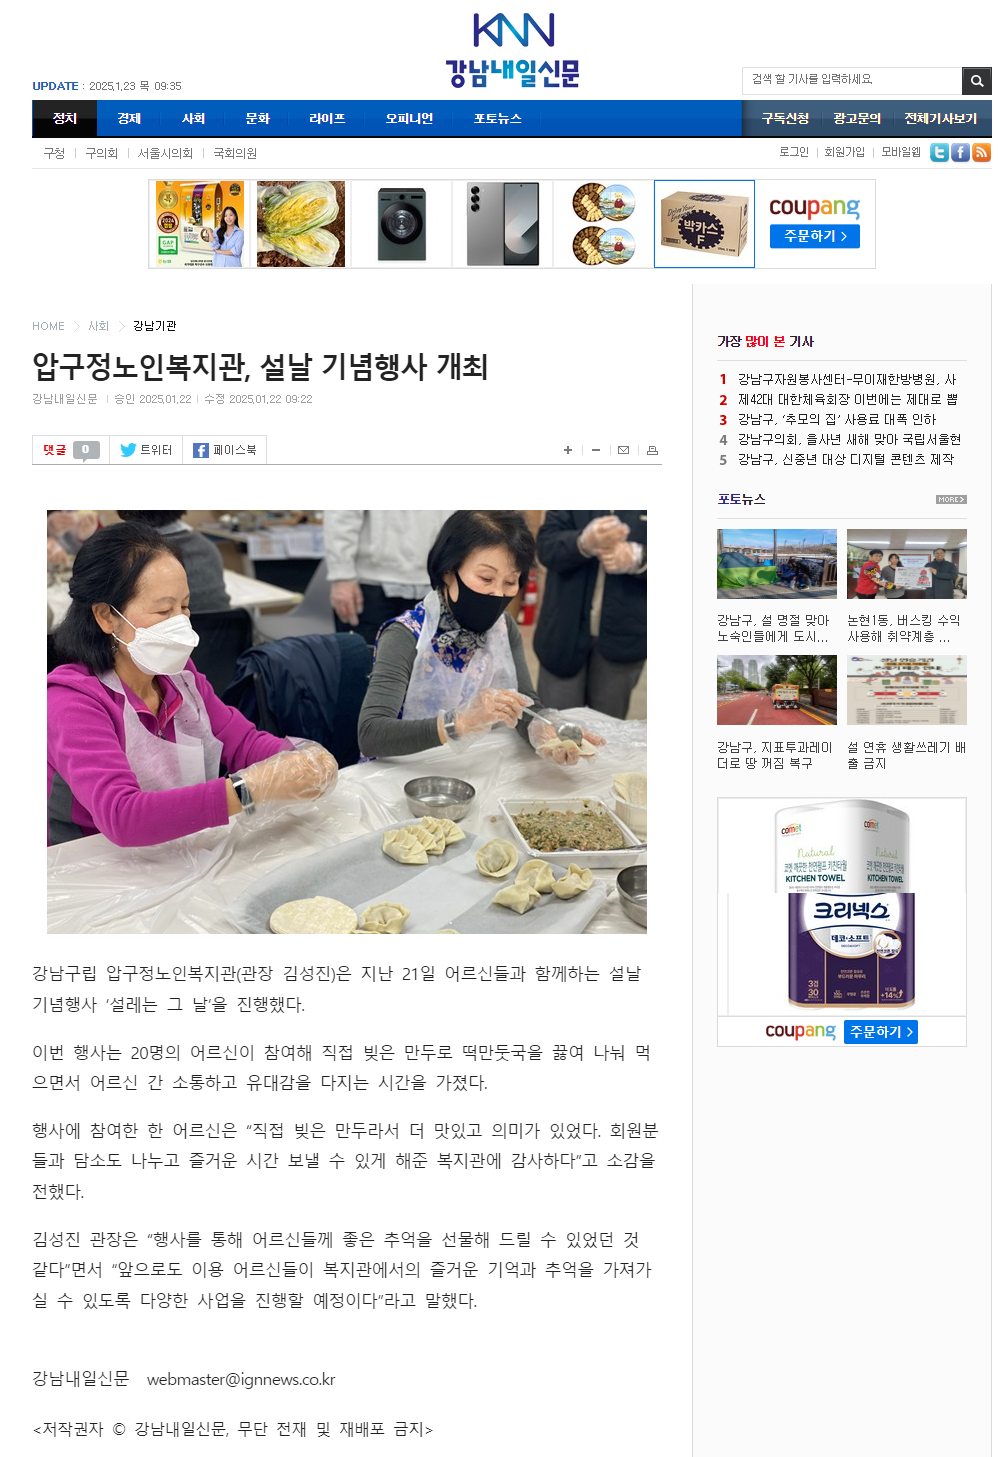1000x1457 pixels.
Task: Select the 오피니언 menu item
Action: (409, 118)
